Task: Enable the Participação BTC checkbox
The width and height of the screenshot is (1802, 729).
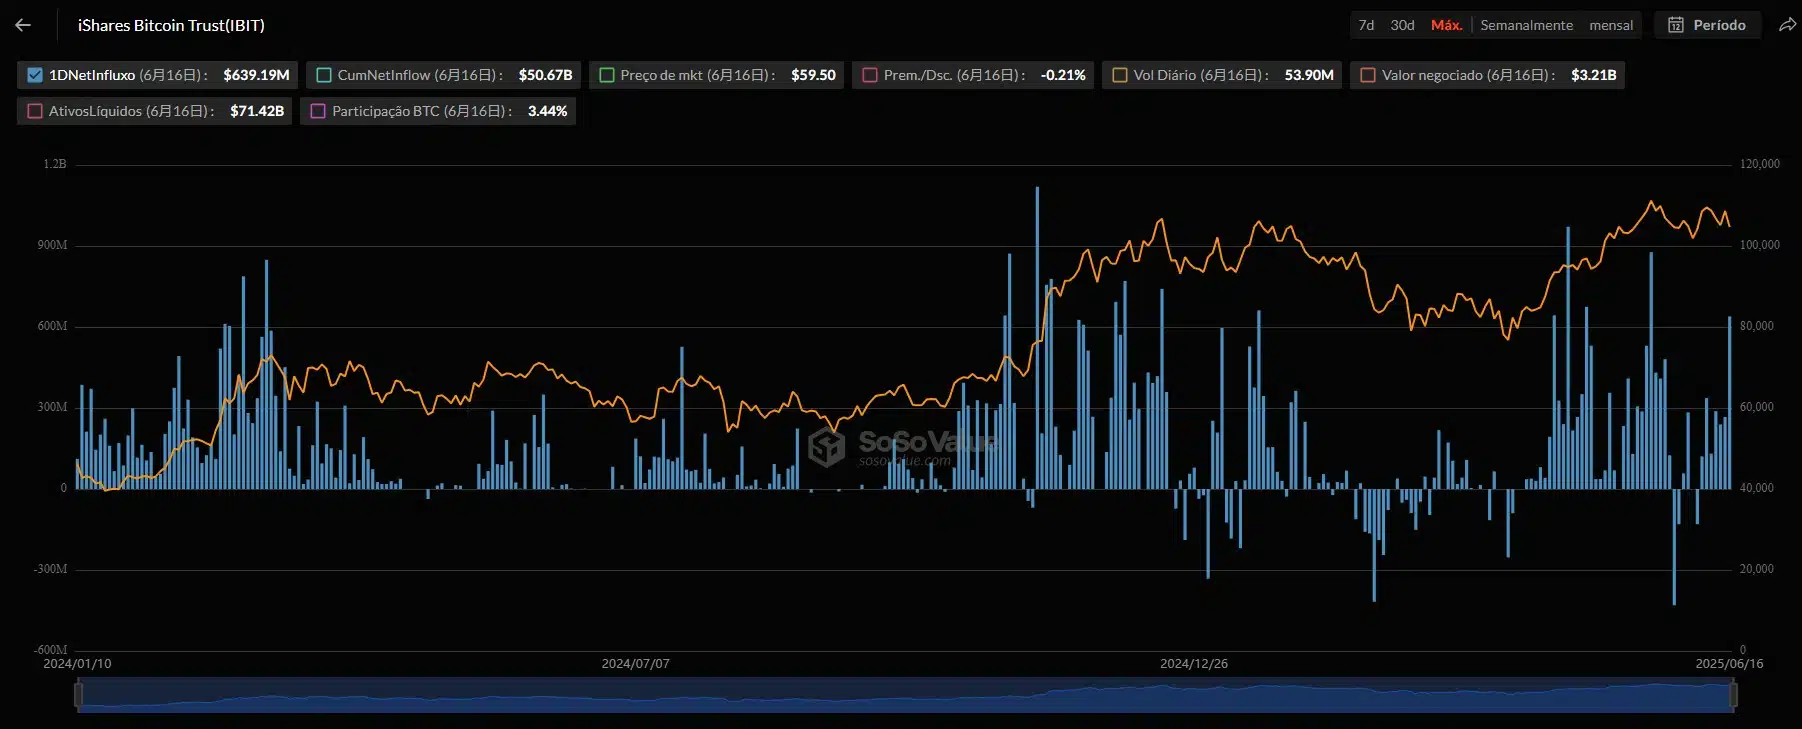Action: [318, 111]
